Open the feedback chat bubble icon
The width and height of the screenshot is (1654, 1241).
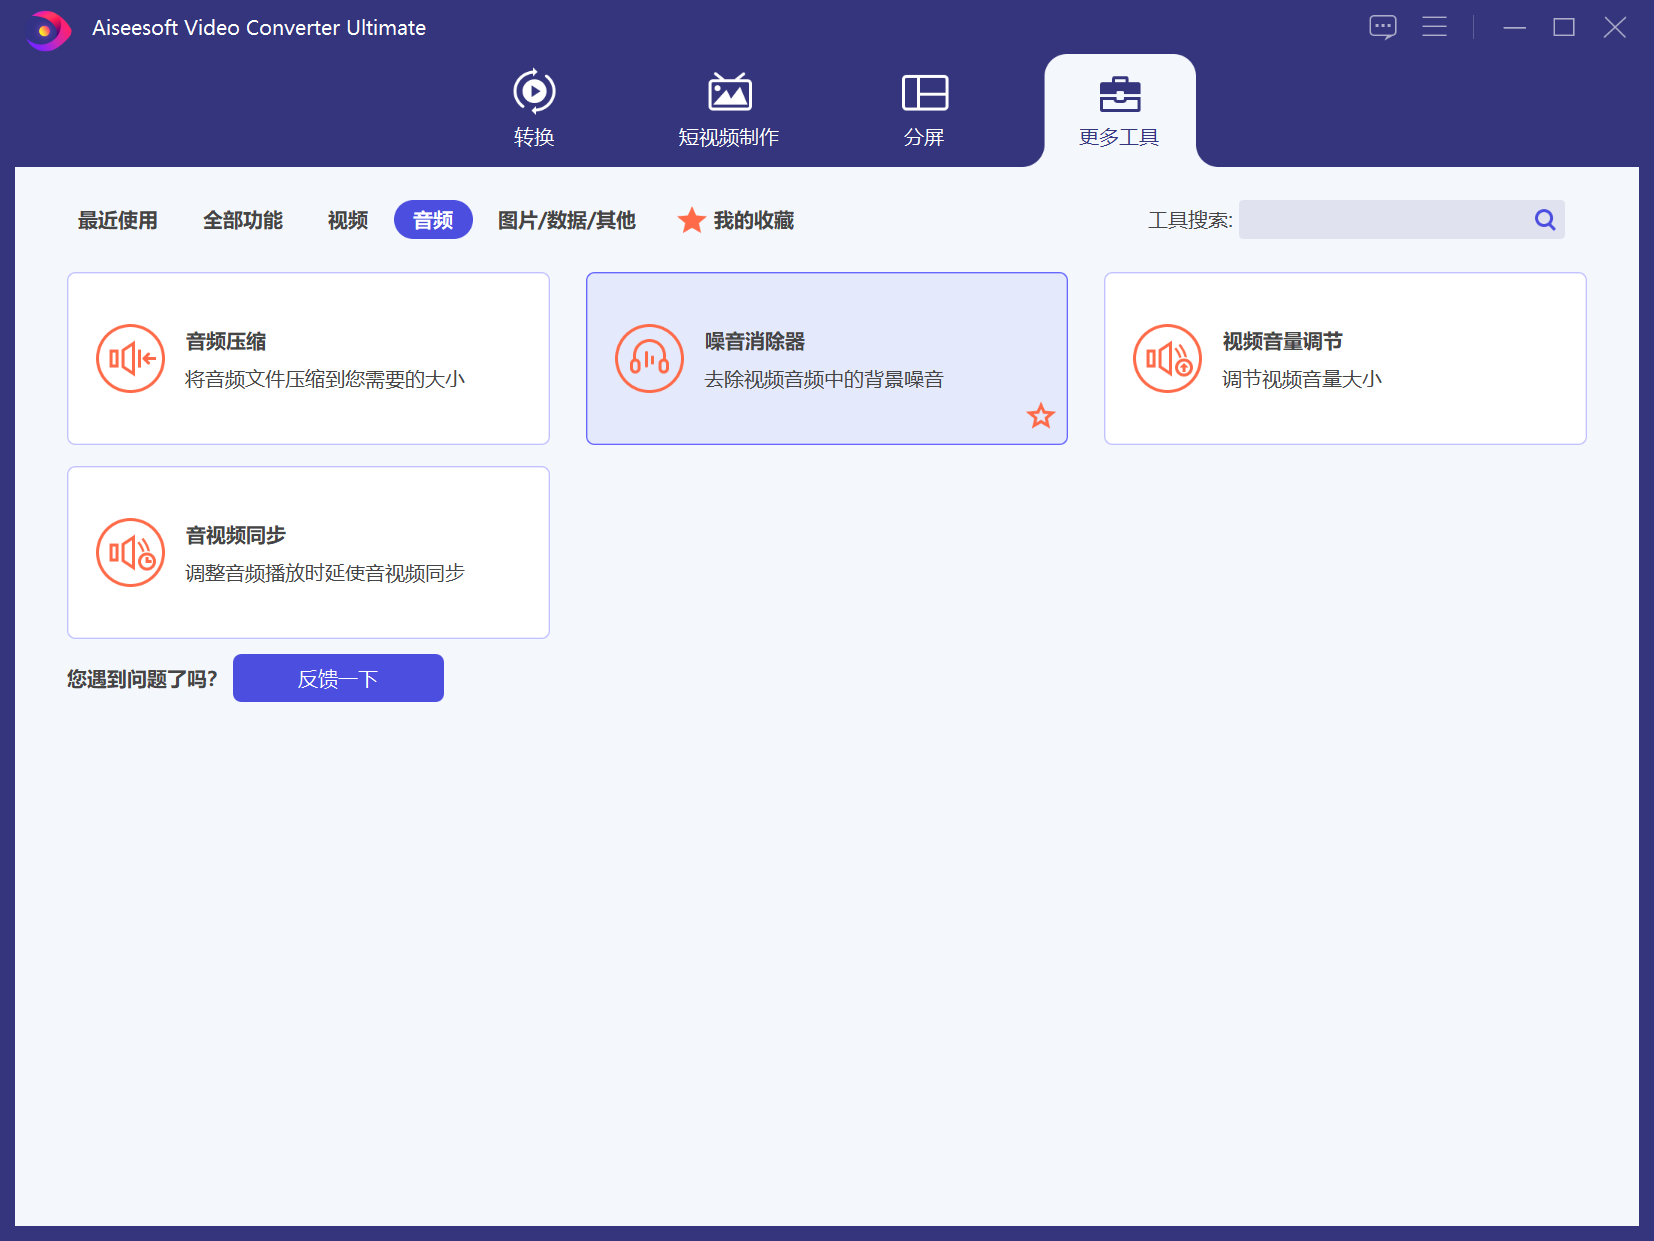1382,27
